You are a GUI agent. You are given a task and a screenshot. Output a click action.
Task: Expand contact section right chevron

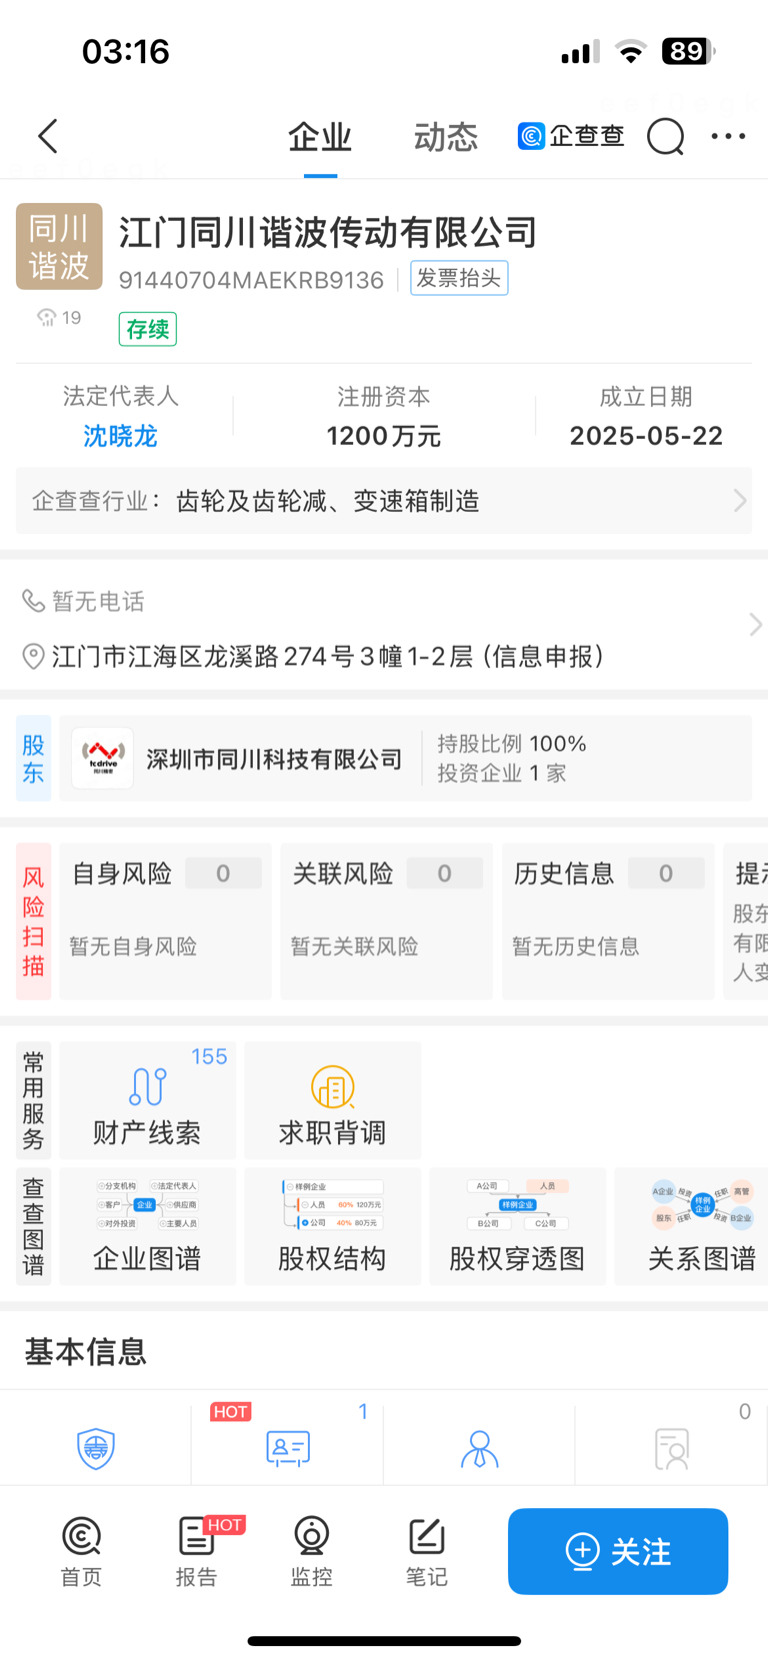(x=755, y=625)
